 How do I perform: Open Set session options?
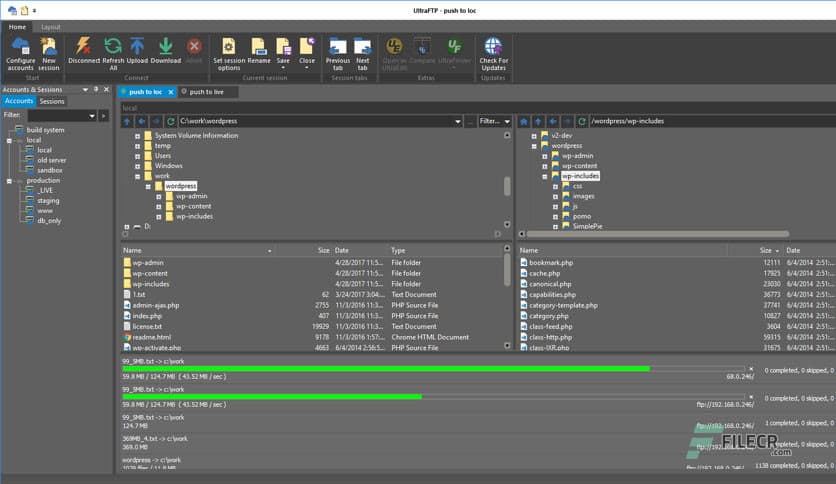pos(229,53)
